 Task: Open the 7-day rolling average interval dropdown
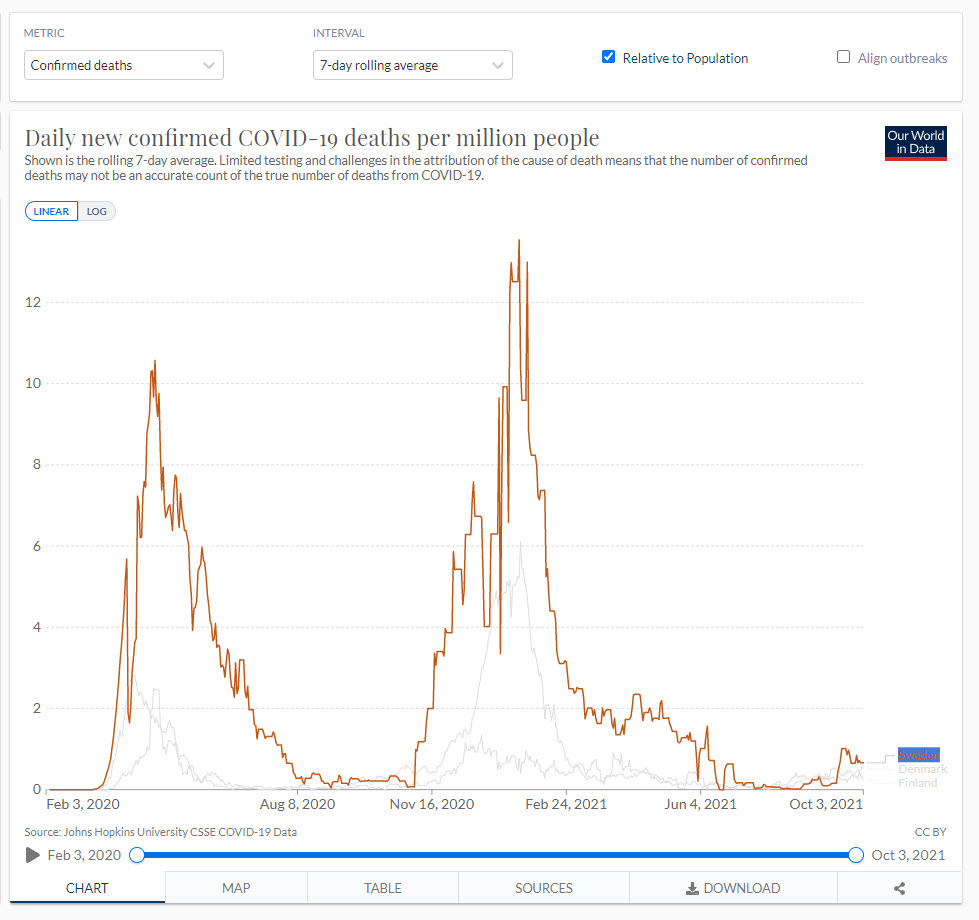pyautogui.click(x=413, y=65)
